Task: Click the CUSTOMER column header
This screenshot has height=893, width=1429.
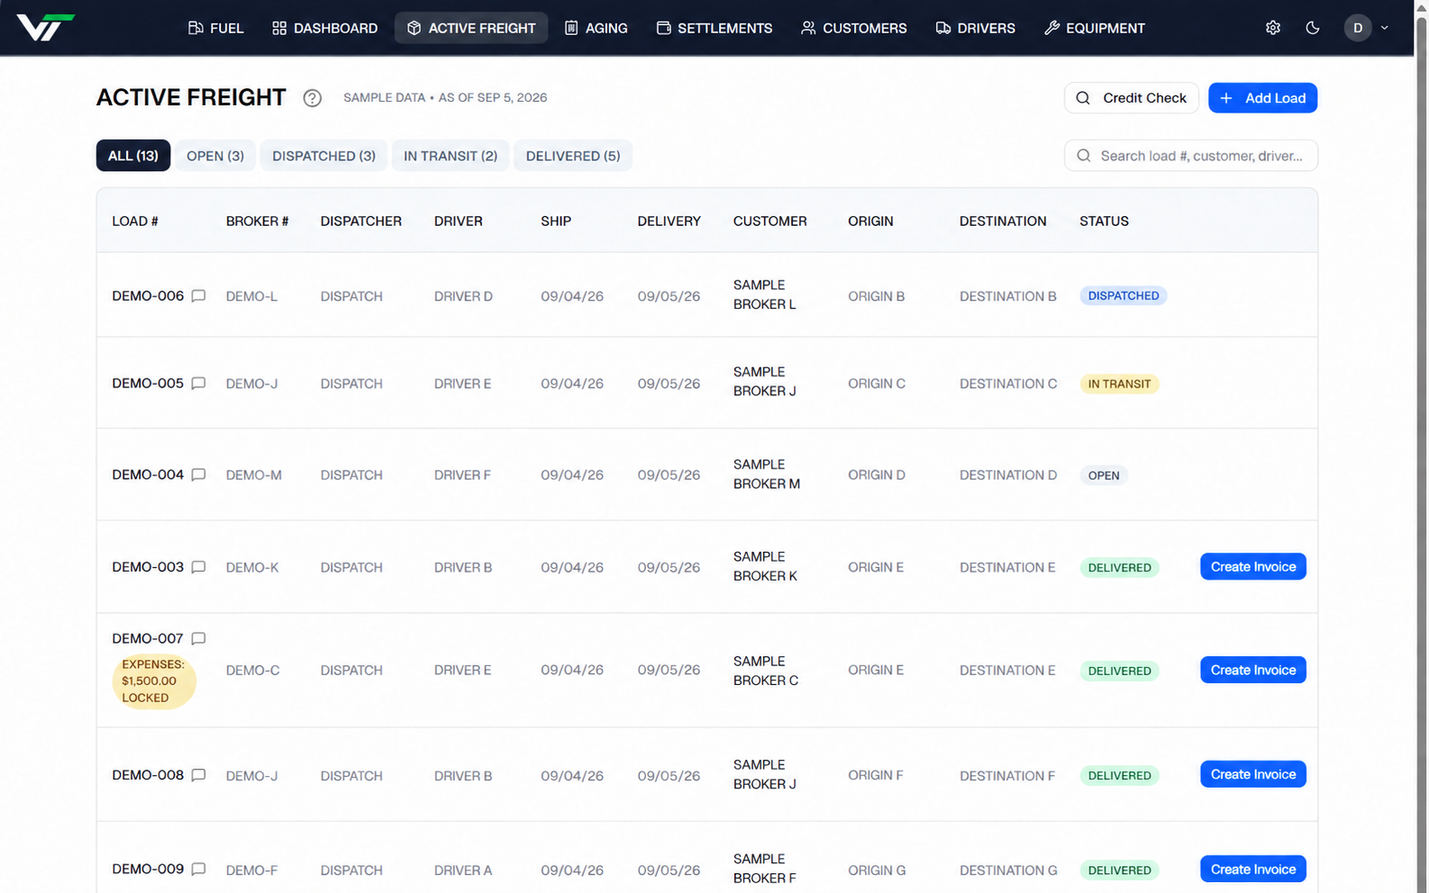Action: (x=770, y=221)
